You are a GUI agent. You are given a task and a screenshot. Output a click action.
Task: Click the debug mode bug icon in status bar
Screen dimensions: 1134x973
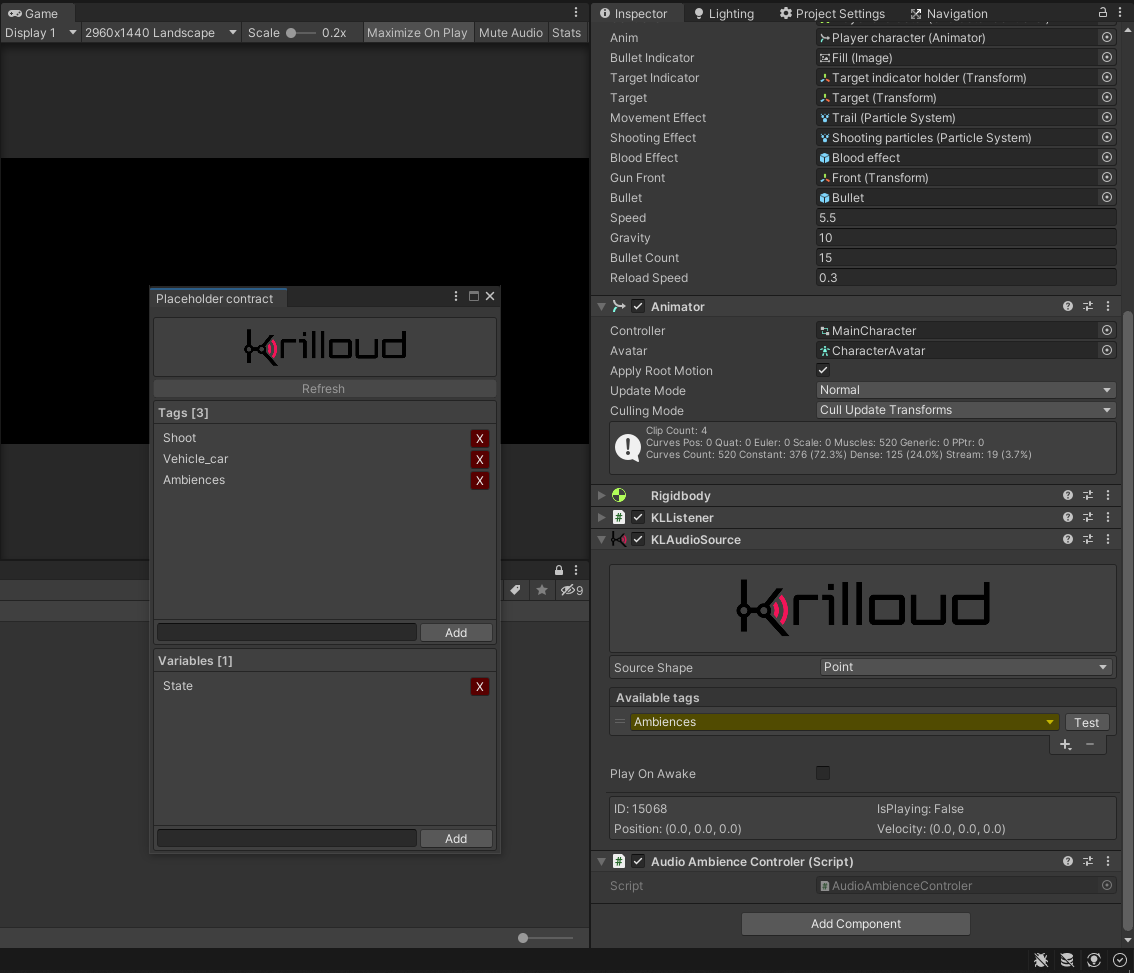pos(1041,960)
